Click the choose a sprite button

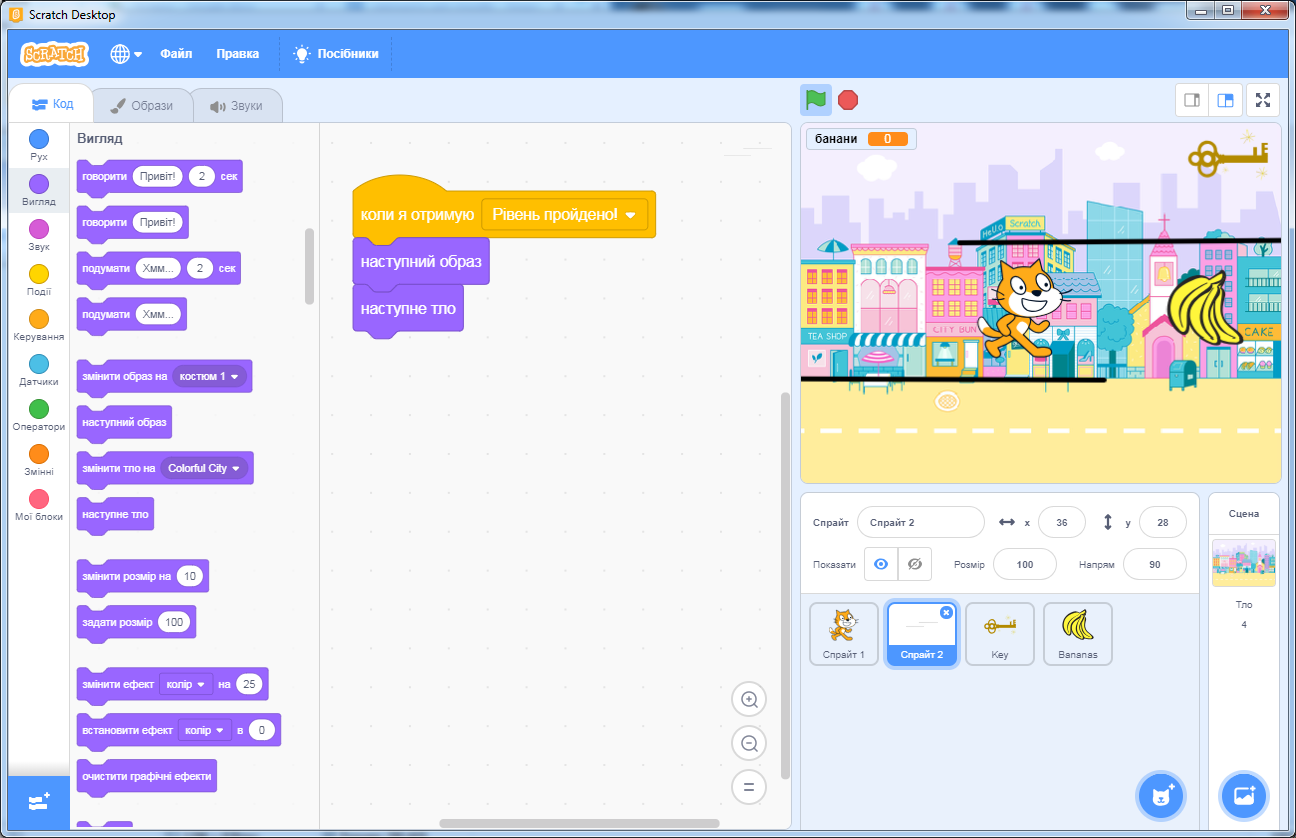pos(1161,796)
